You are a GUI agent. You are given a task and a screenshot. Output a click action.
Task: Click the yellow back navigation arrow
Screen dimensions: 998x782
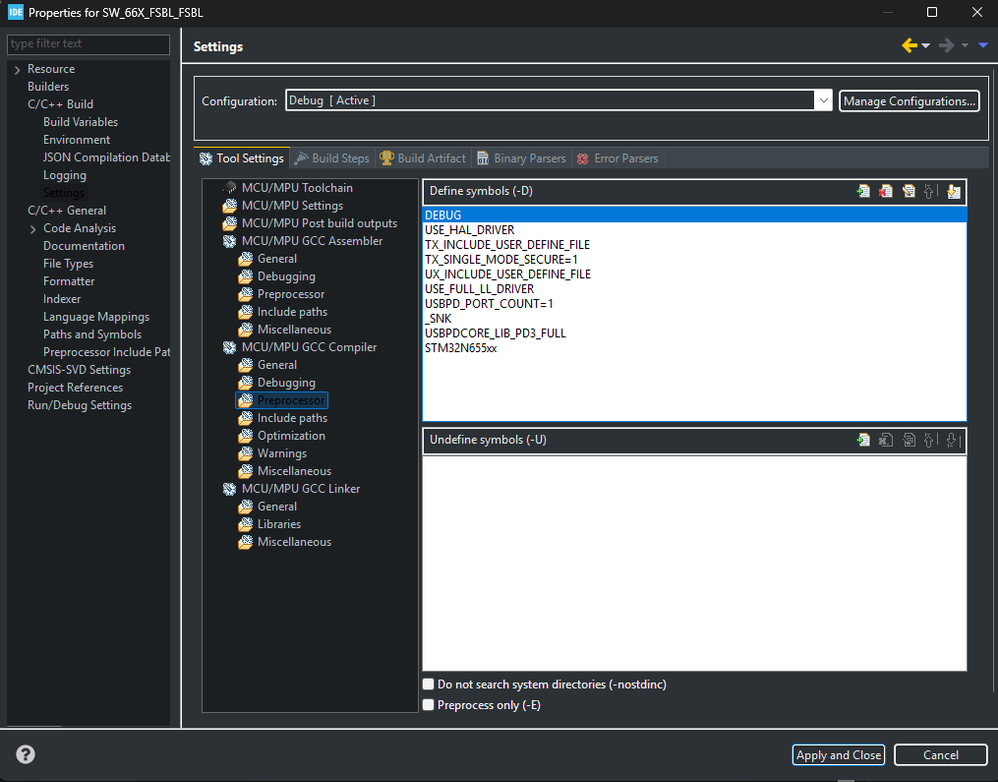coord(910,46)
